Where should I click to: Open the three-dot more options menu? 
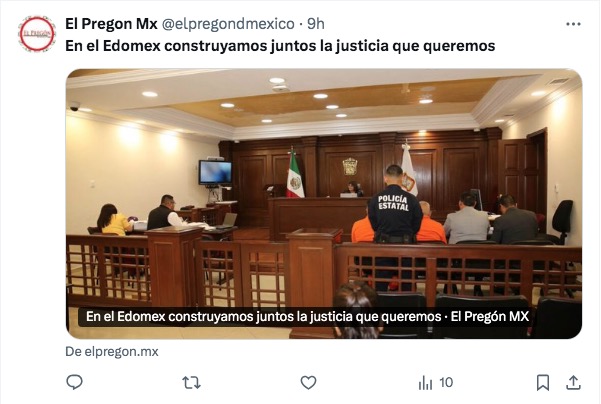click(x=573, y=24)
